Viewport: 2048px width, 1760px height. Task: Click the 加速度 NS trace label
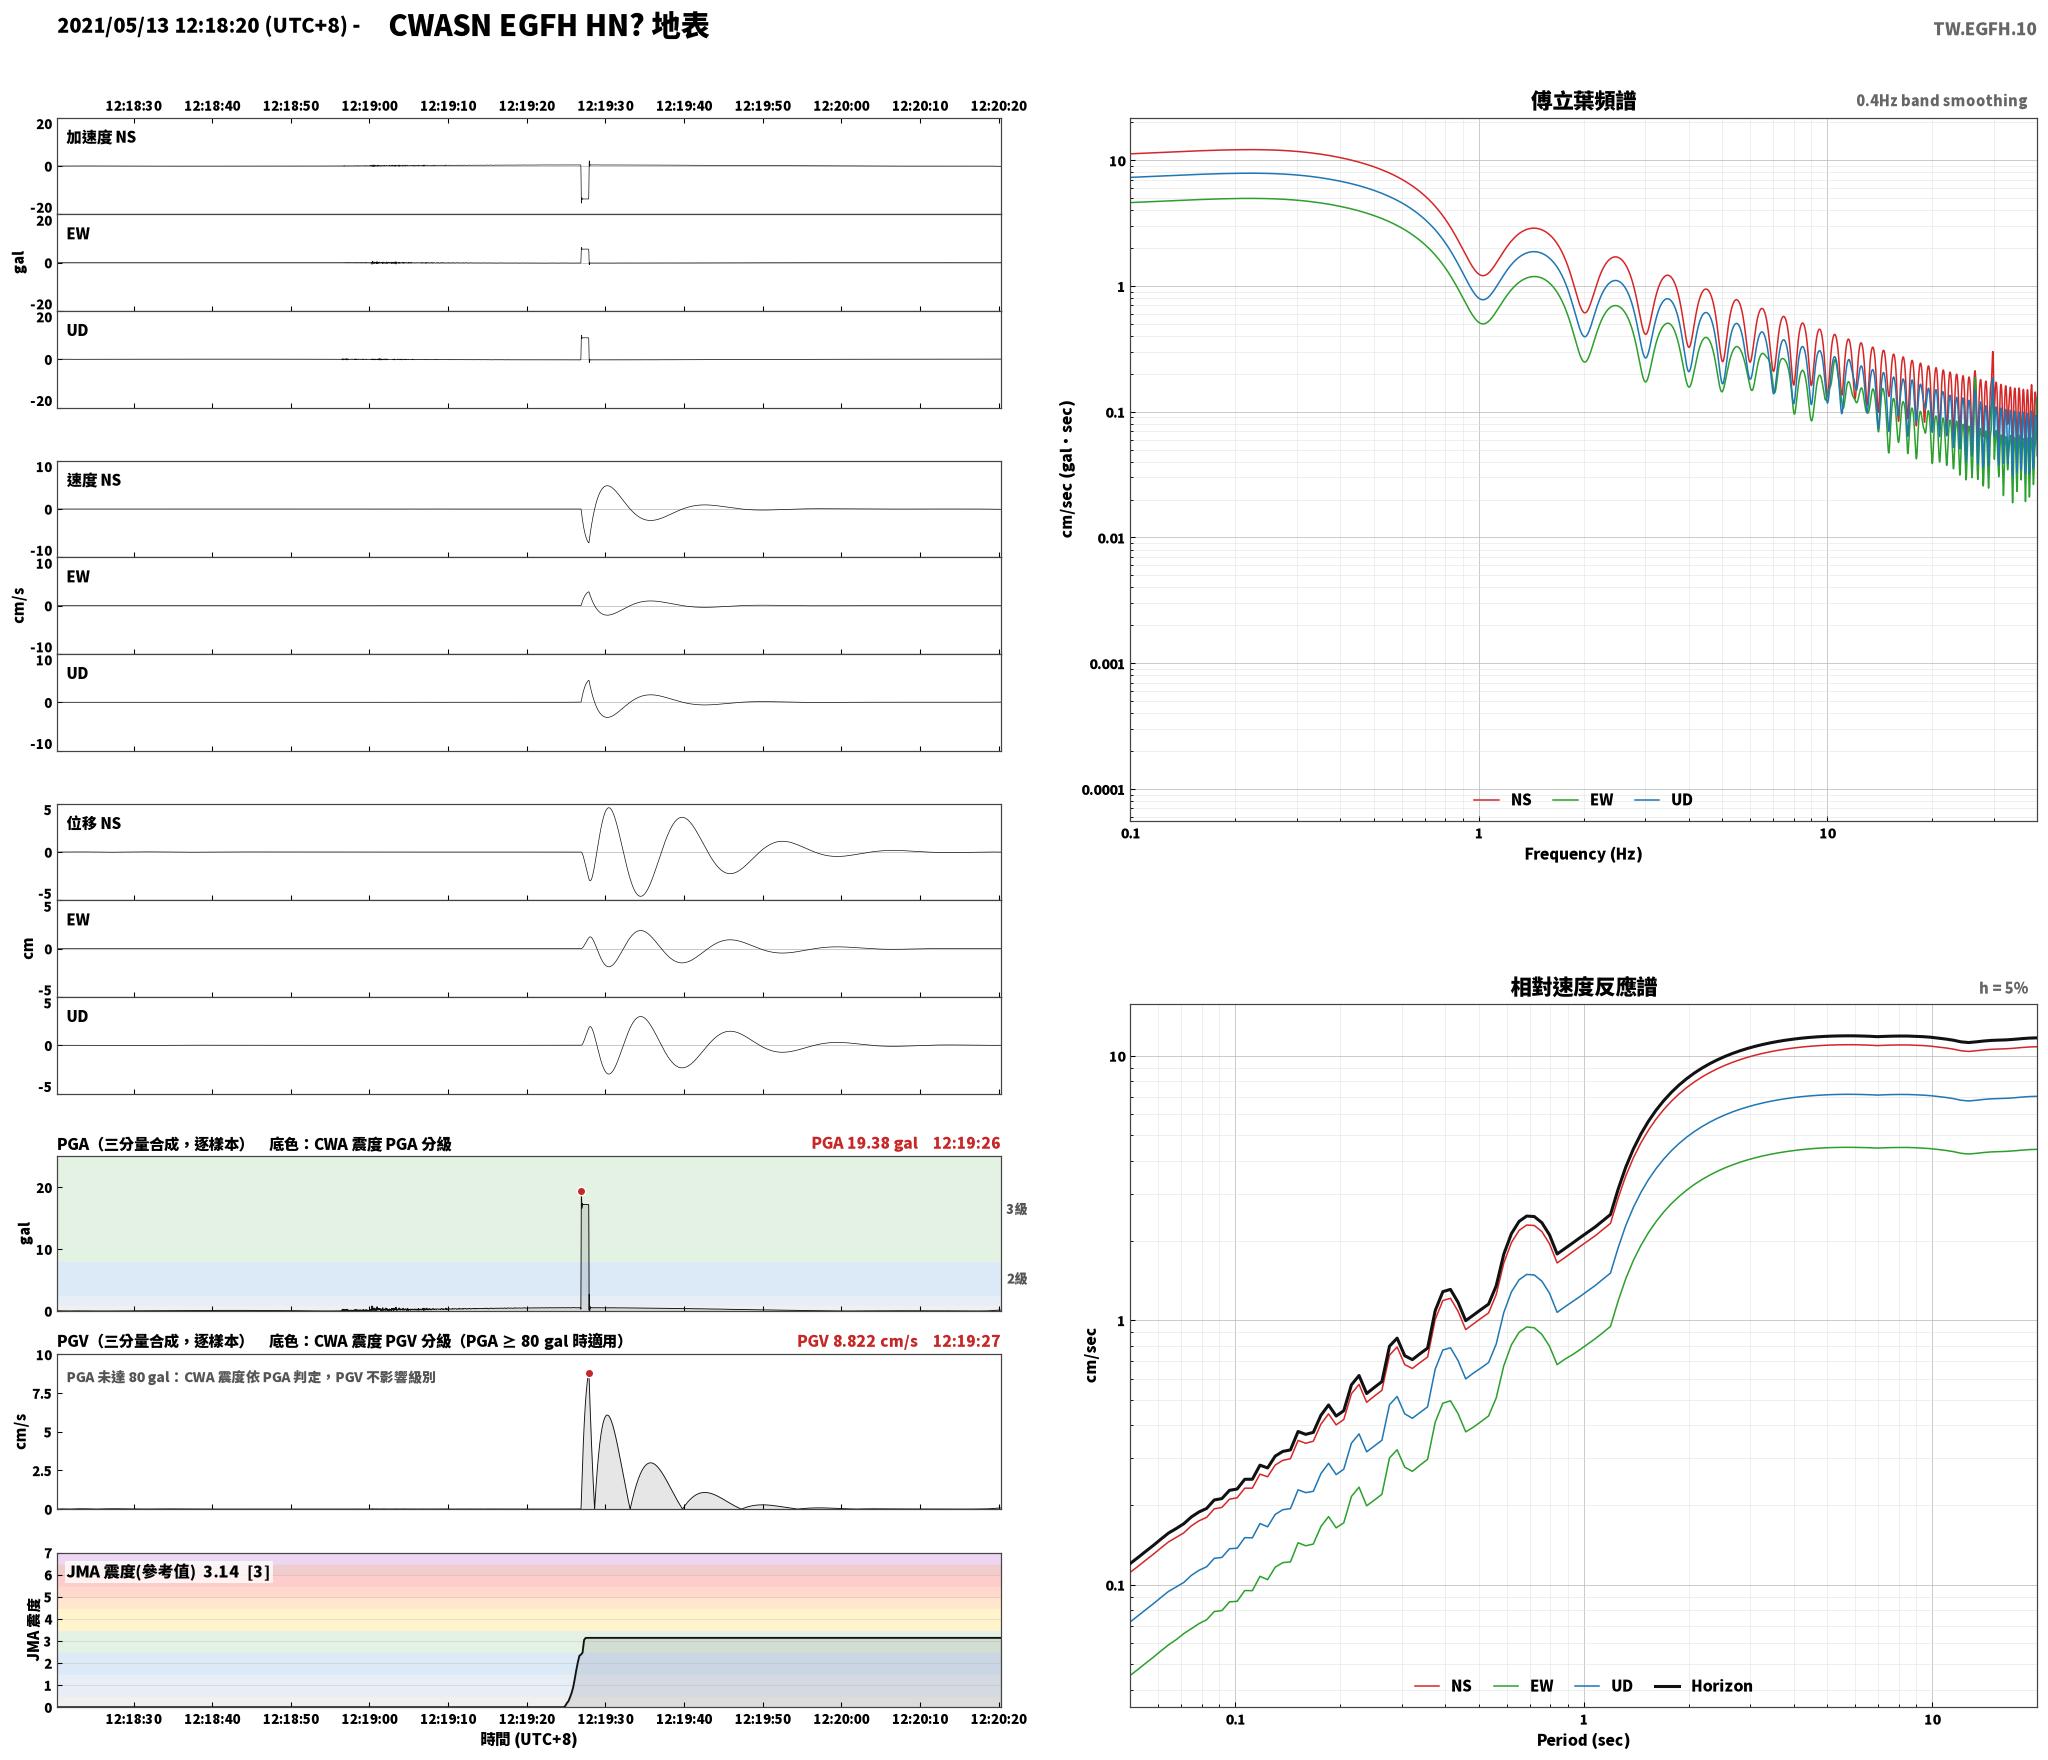click(x=101, y=137)
